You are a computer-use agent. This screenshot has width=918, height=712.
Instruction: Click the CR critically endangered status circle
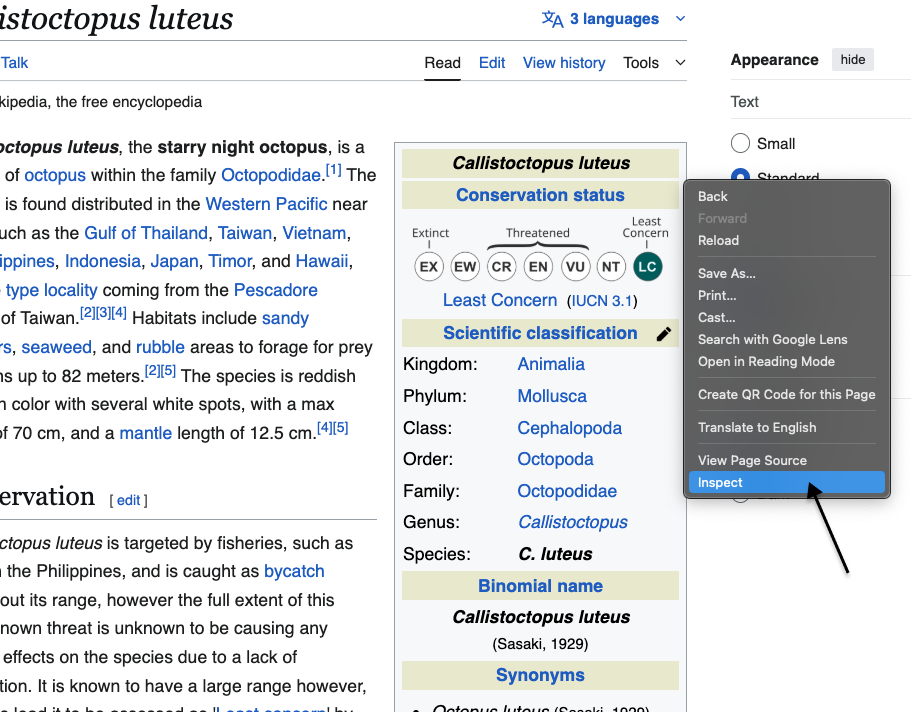[x=502, y=266]
